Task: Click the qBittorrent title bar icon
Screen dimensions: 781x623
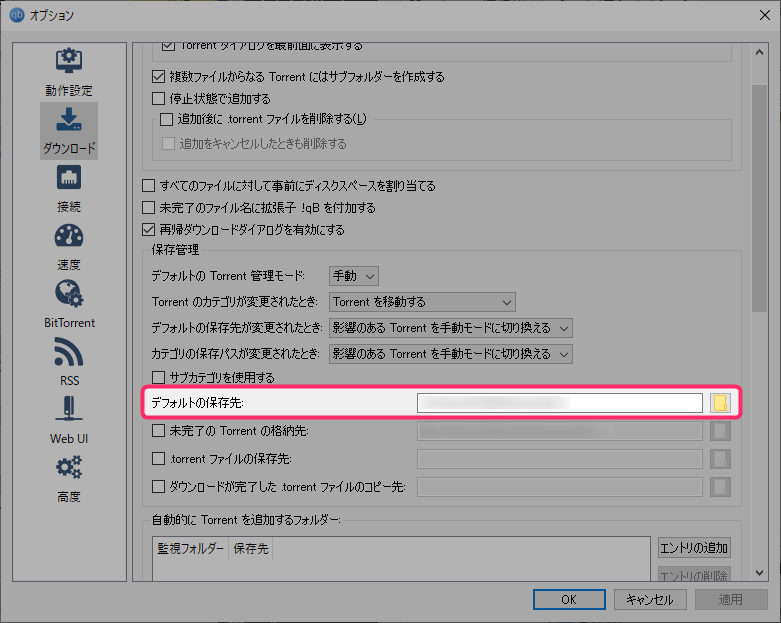Action: (17, 15)
